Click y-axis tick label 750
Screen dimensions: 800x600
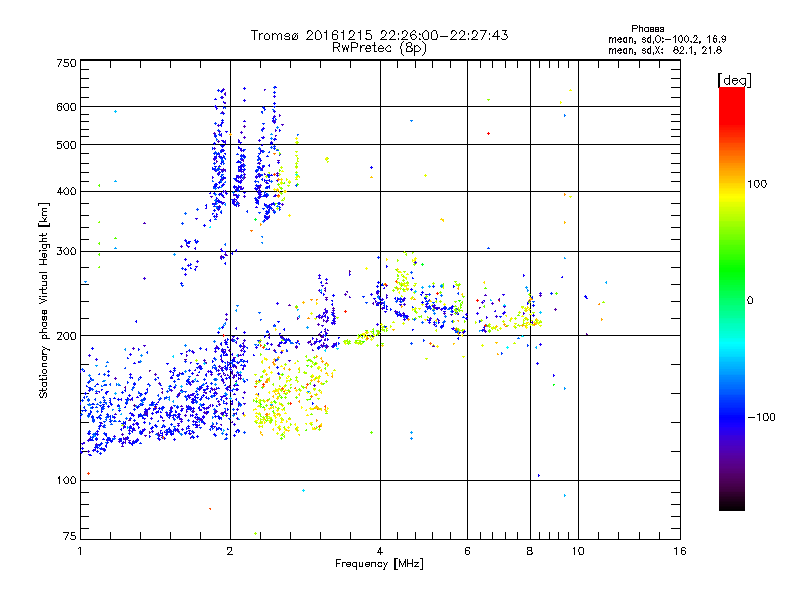[67, 63]
